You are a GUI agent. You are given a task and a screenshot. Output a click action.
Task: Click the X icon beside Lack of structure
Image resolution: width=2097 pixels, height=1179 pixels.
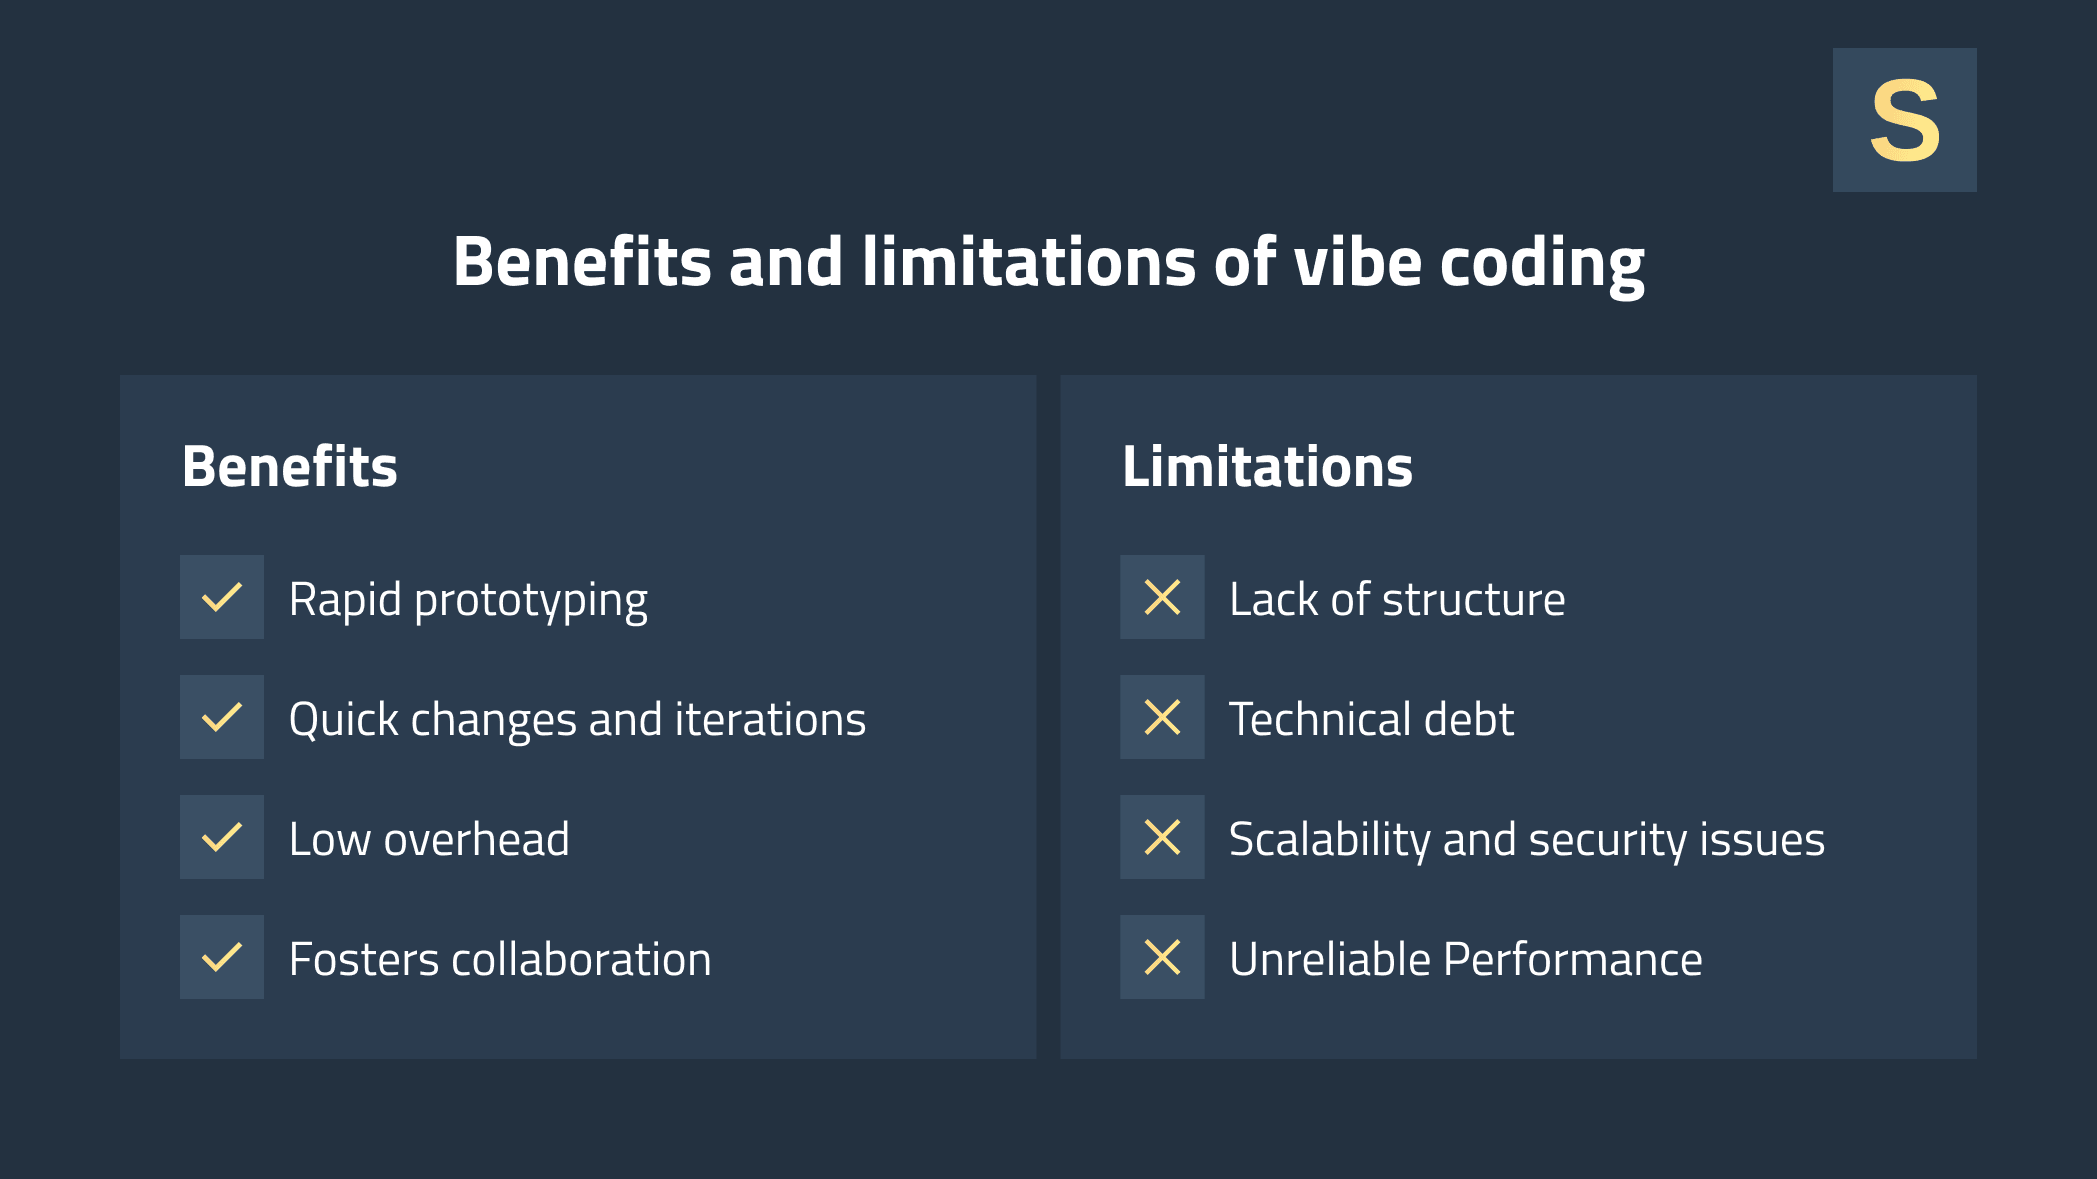pyautogui.click(x=1162, y=597)
